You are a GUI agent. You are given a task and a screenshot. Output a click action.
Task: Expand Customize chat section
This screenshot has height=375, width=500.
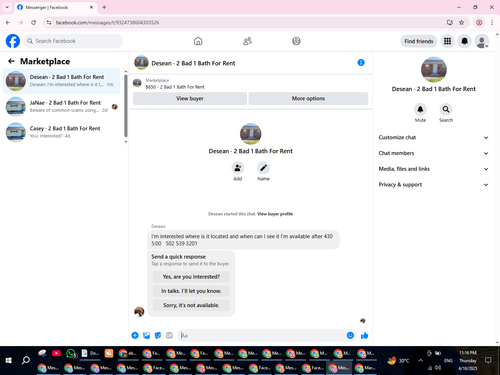coord(434,137)
